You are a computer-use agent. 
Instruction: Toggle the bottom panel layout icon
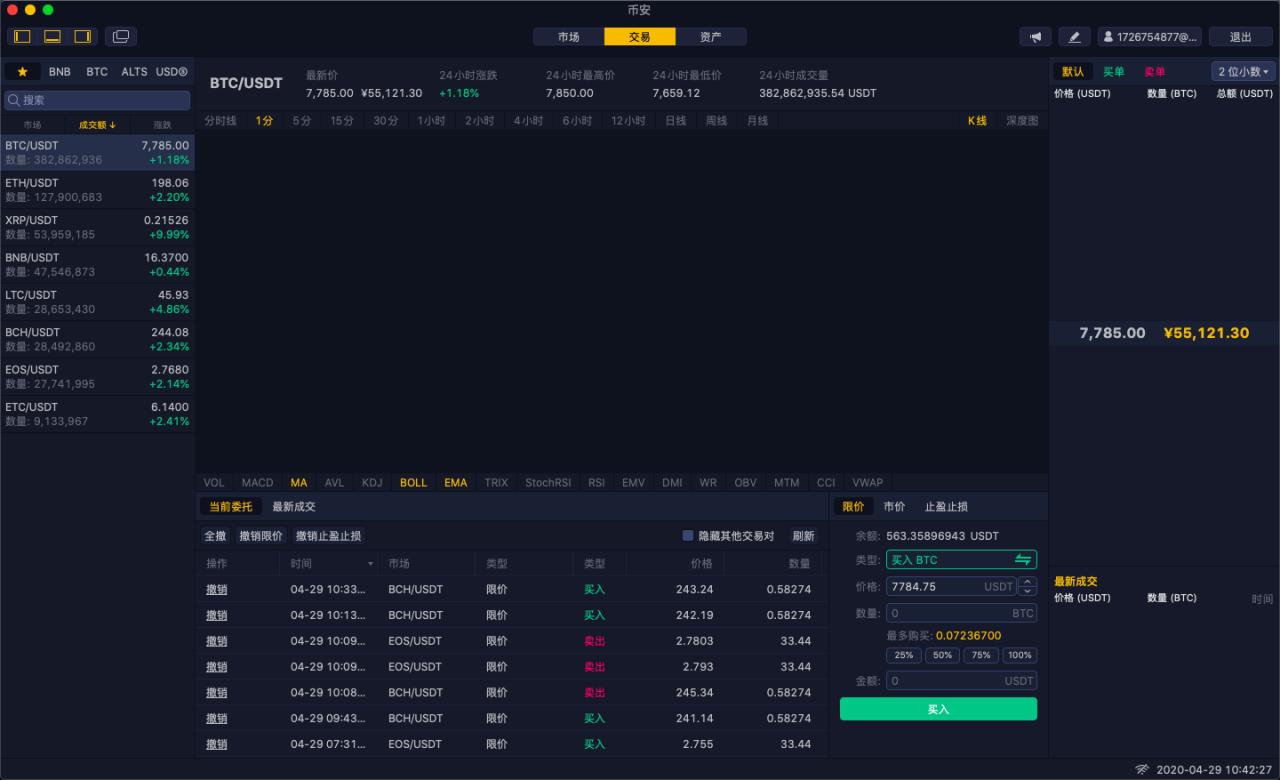coord(52,37)
